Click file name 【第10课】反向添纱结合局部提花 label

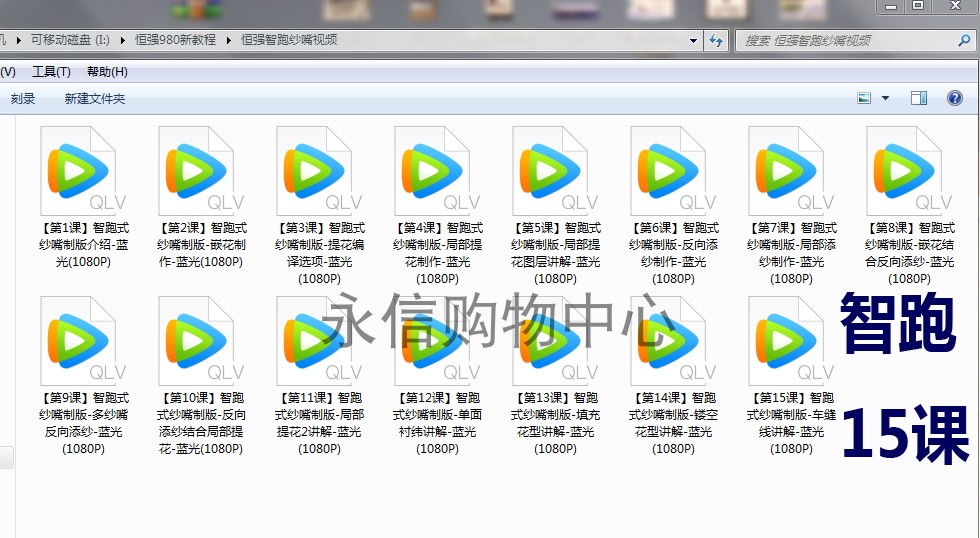point(201,423)
